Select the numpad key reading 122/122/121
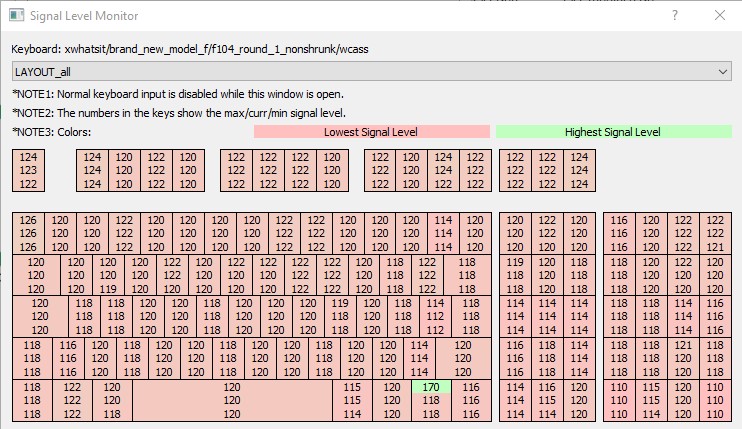Viewport: 742px width, 429px height. [715, 233]
